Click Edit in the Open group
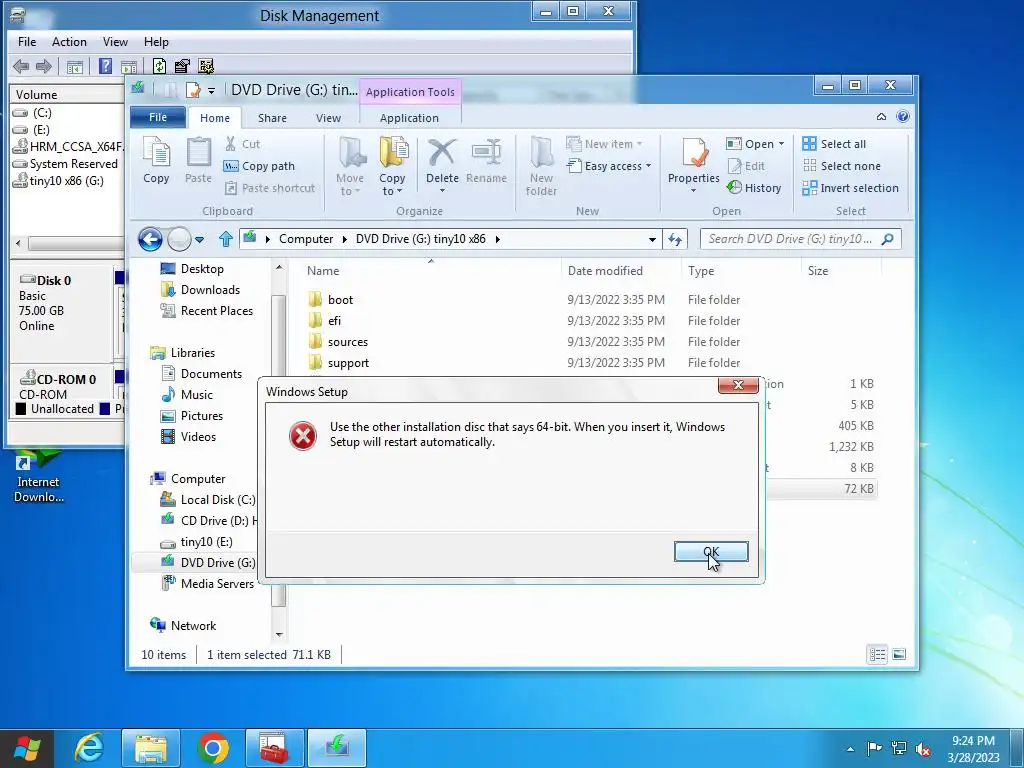1024x768 pixels. tap(746, 166)
